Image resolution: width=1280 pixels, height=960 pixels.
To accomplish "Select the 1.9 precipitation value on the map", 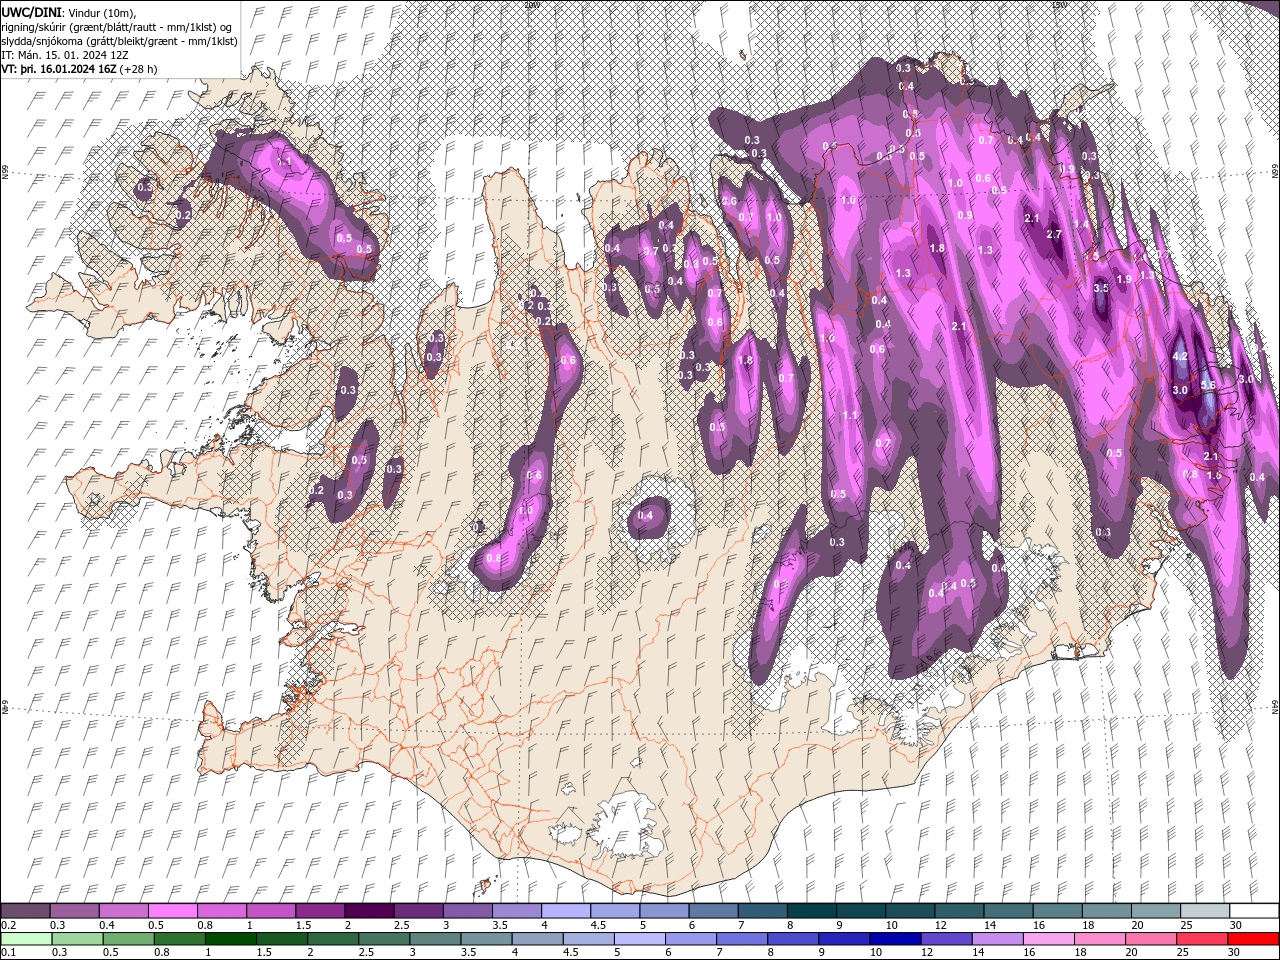I will coord(1123,279).
